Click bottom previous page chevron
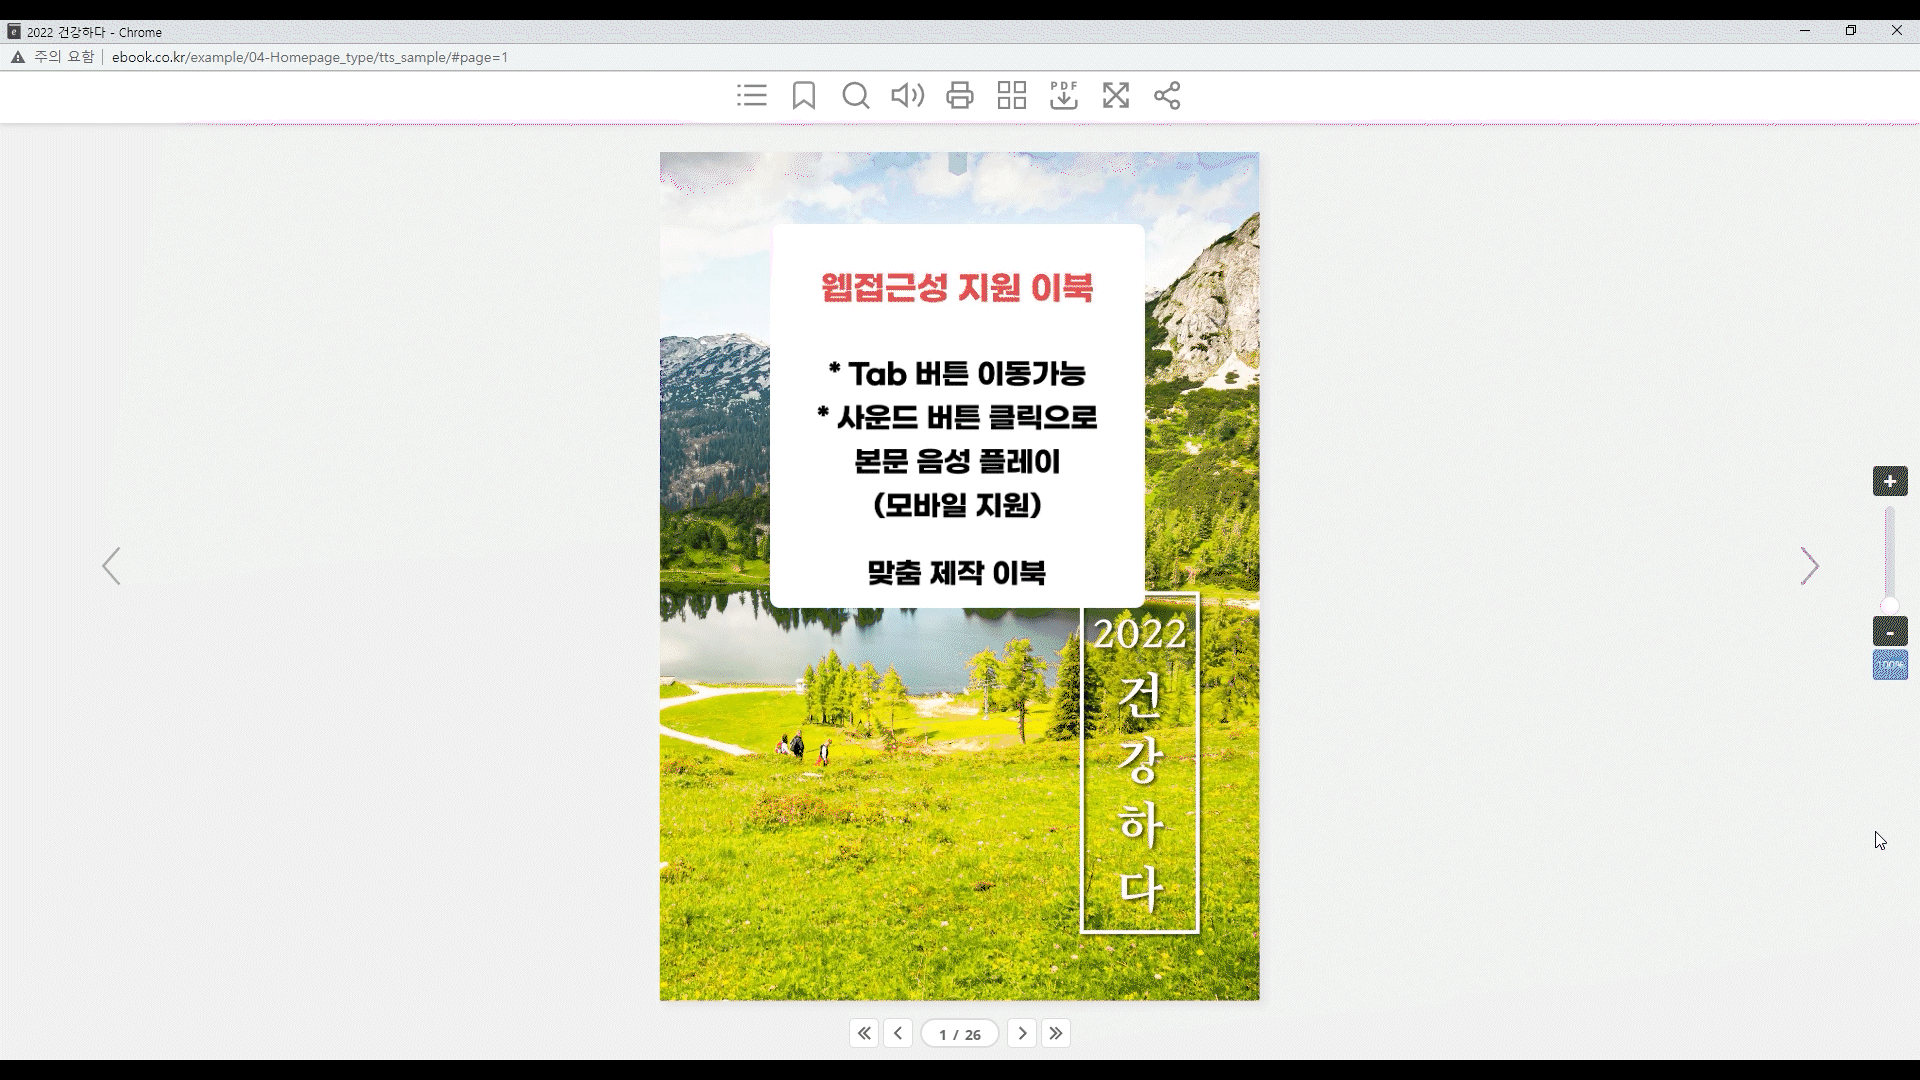Viewport: 1920px width, 1080px height. click(x=898, y=1033)
